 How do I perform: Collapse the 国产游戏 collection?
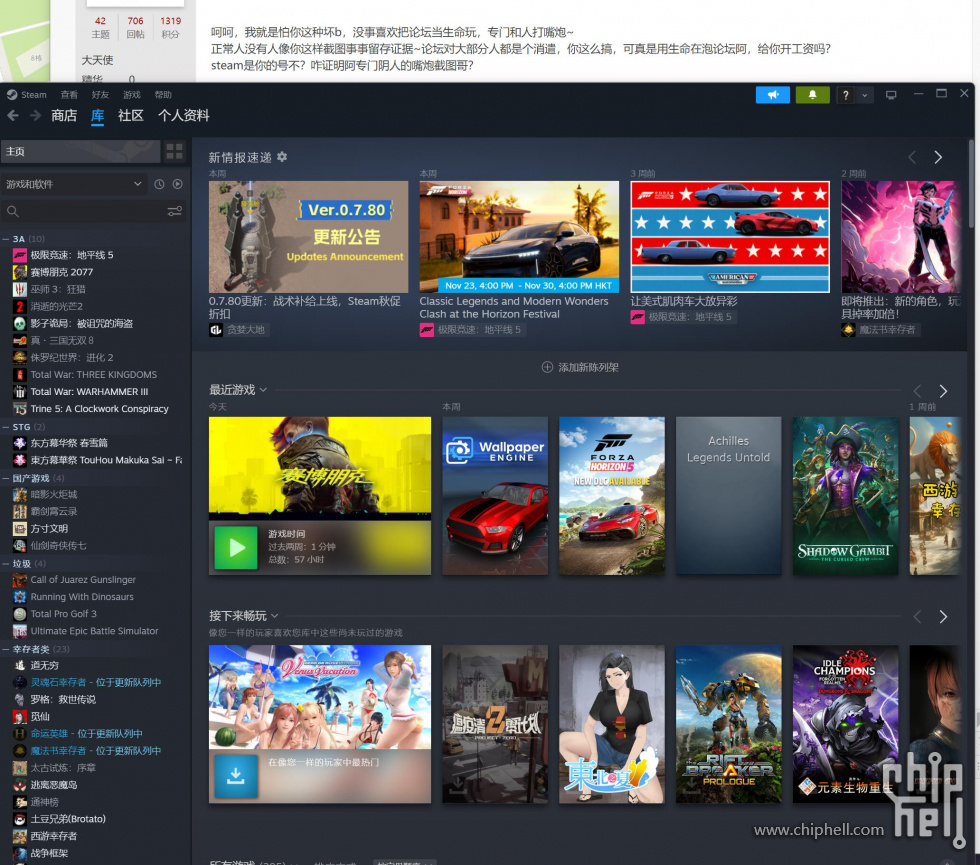(x=6, y=478)
